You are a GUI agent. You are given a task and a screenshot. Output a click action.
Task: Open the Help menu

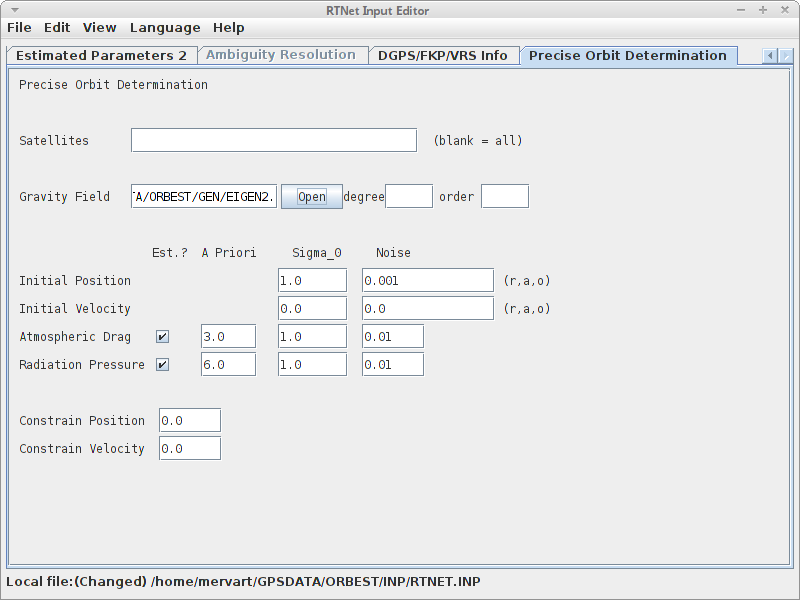(x=228, y=28)
